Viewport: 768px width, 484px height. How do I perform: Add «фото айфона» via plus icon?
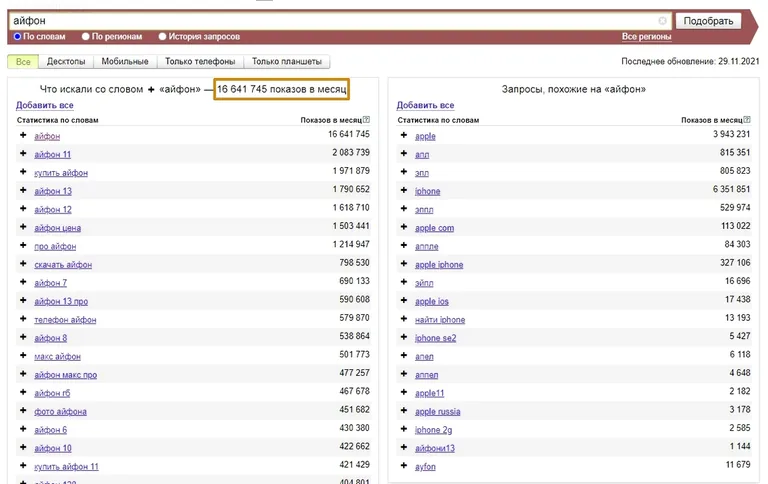[23, 411]
